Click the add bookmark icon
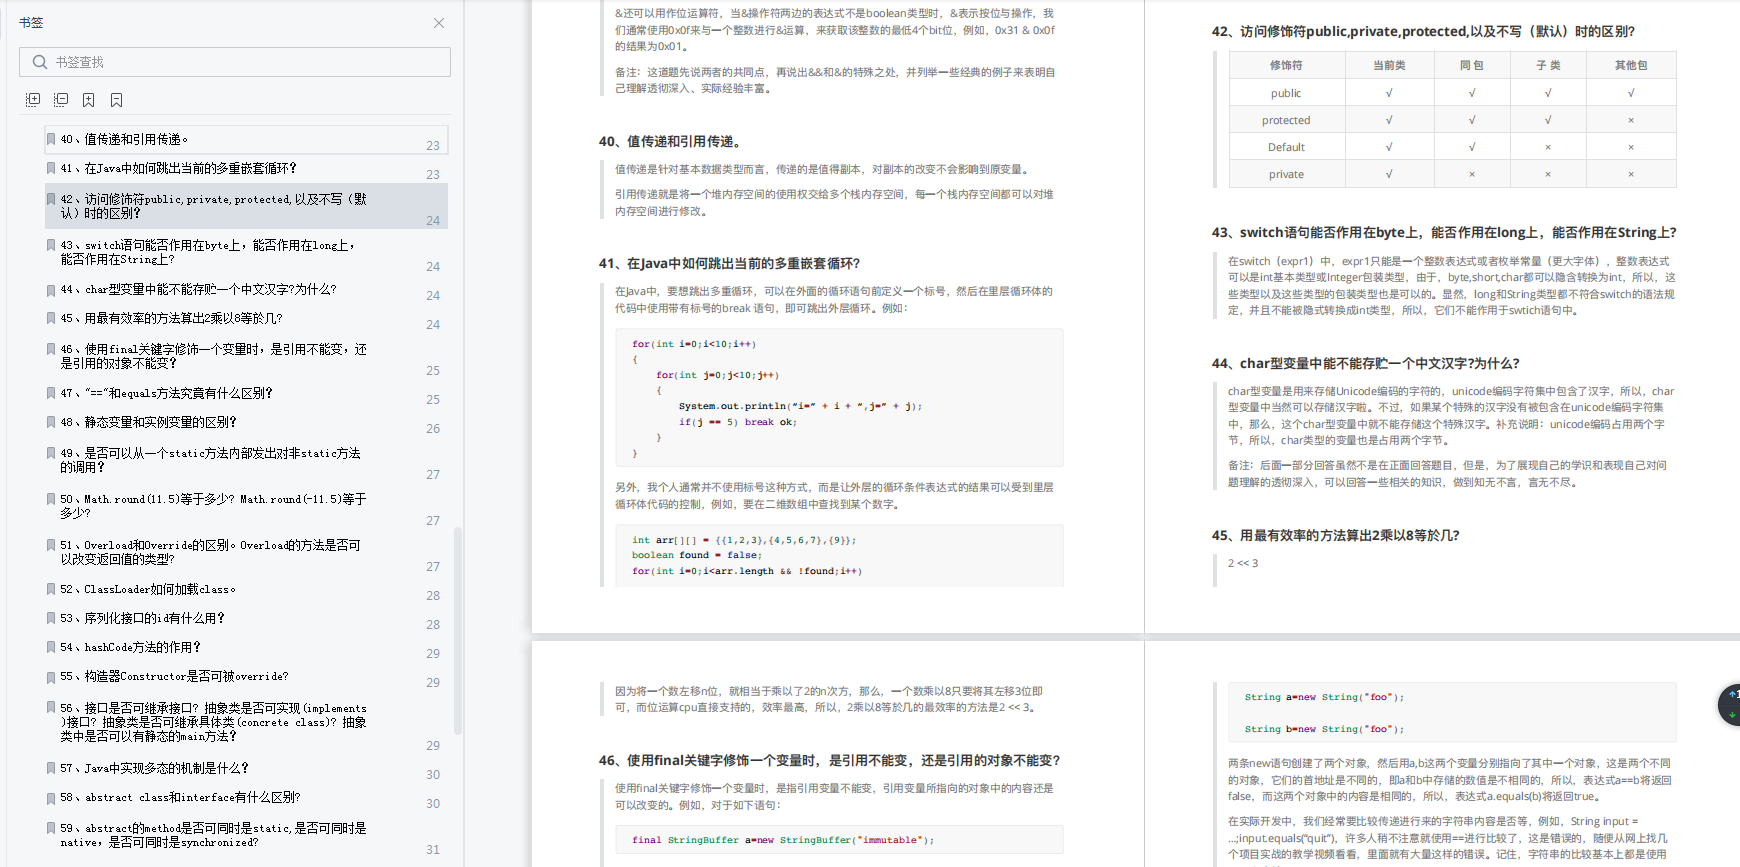 click(x=89, y=100)
